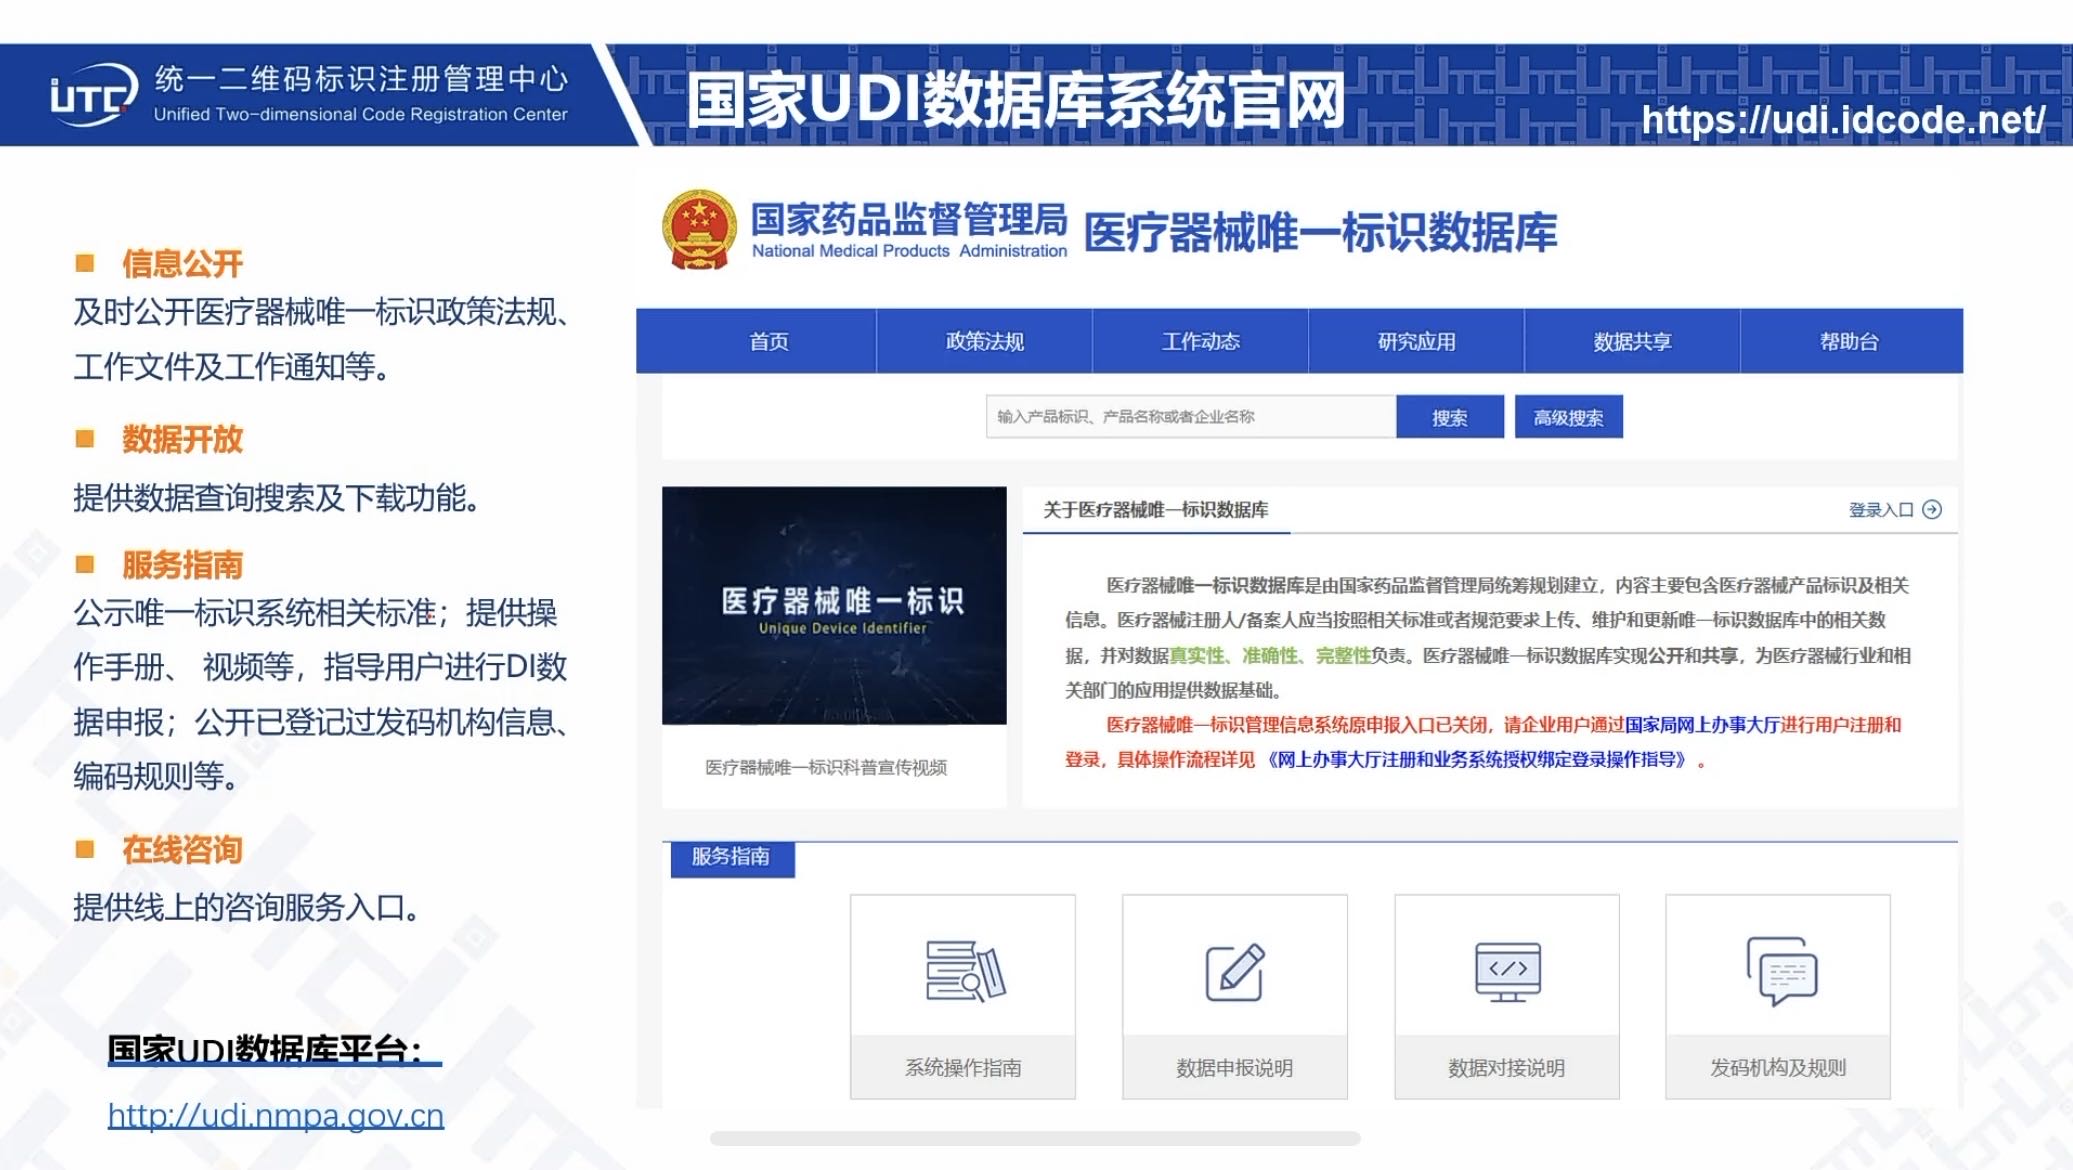Click the 在线咨询 heading
This screenshot has height=1170, width=2073.
[183, 850]
